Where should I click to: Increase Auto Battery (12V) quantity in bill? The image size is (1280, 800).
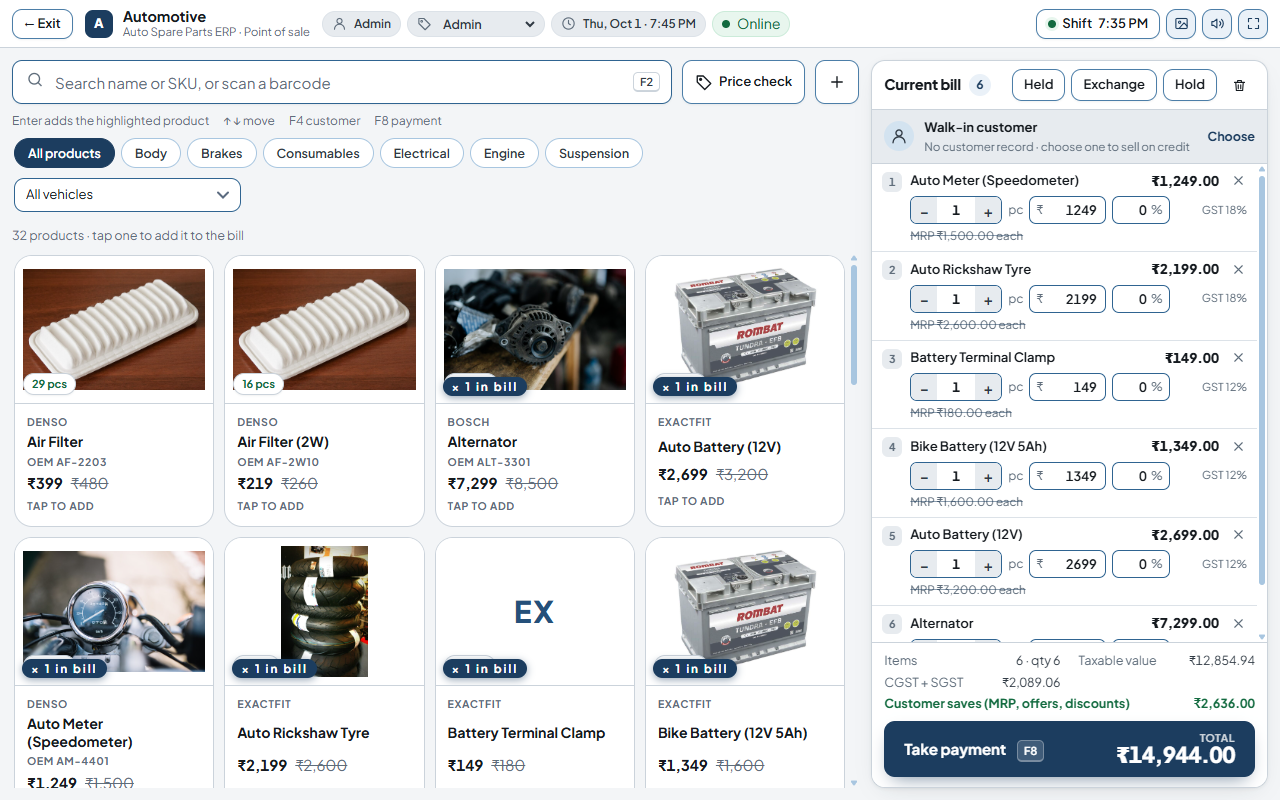tap(988, 564)
